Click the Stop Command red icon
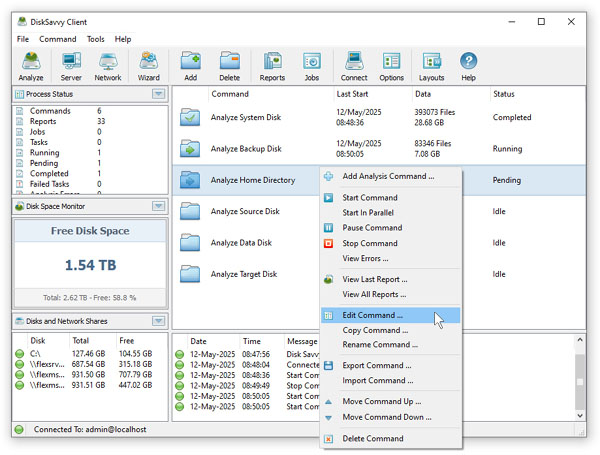Viewport: 600px width, 455px height. 328,243
